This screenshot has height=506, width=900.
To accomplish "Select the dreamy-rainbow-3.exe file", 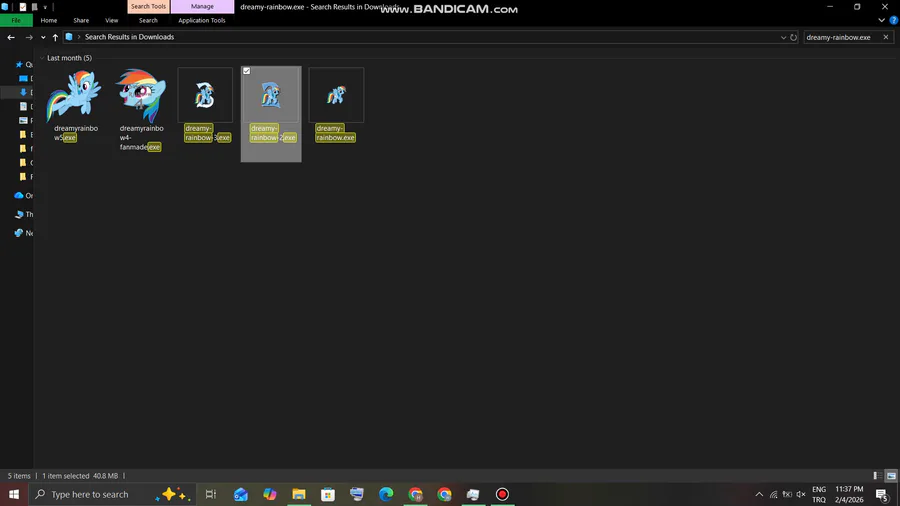I will [205, 105].
